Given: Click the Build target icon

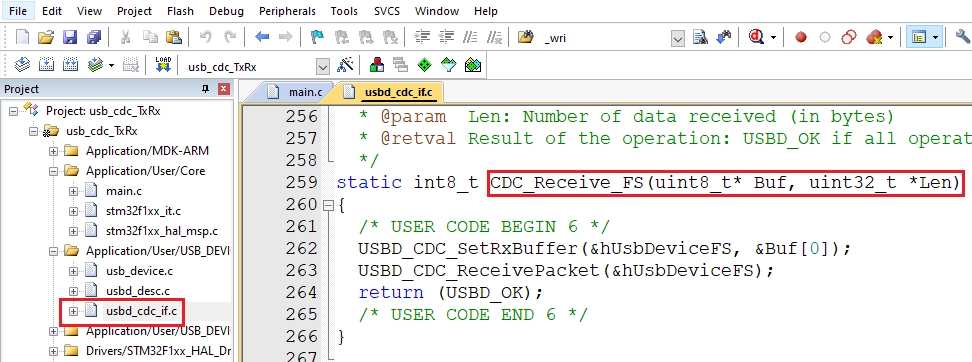Looking at the screenshot, I should pyautogui.click(x=46, y=65).
